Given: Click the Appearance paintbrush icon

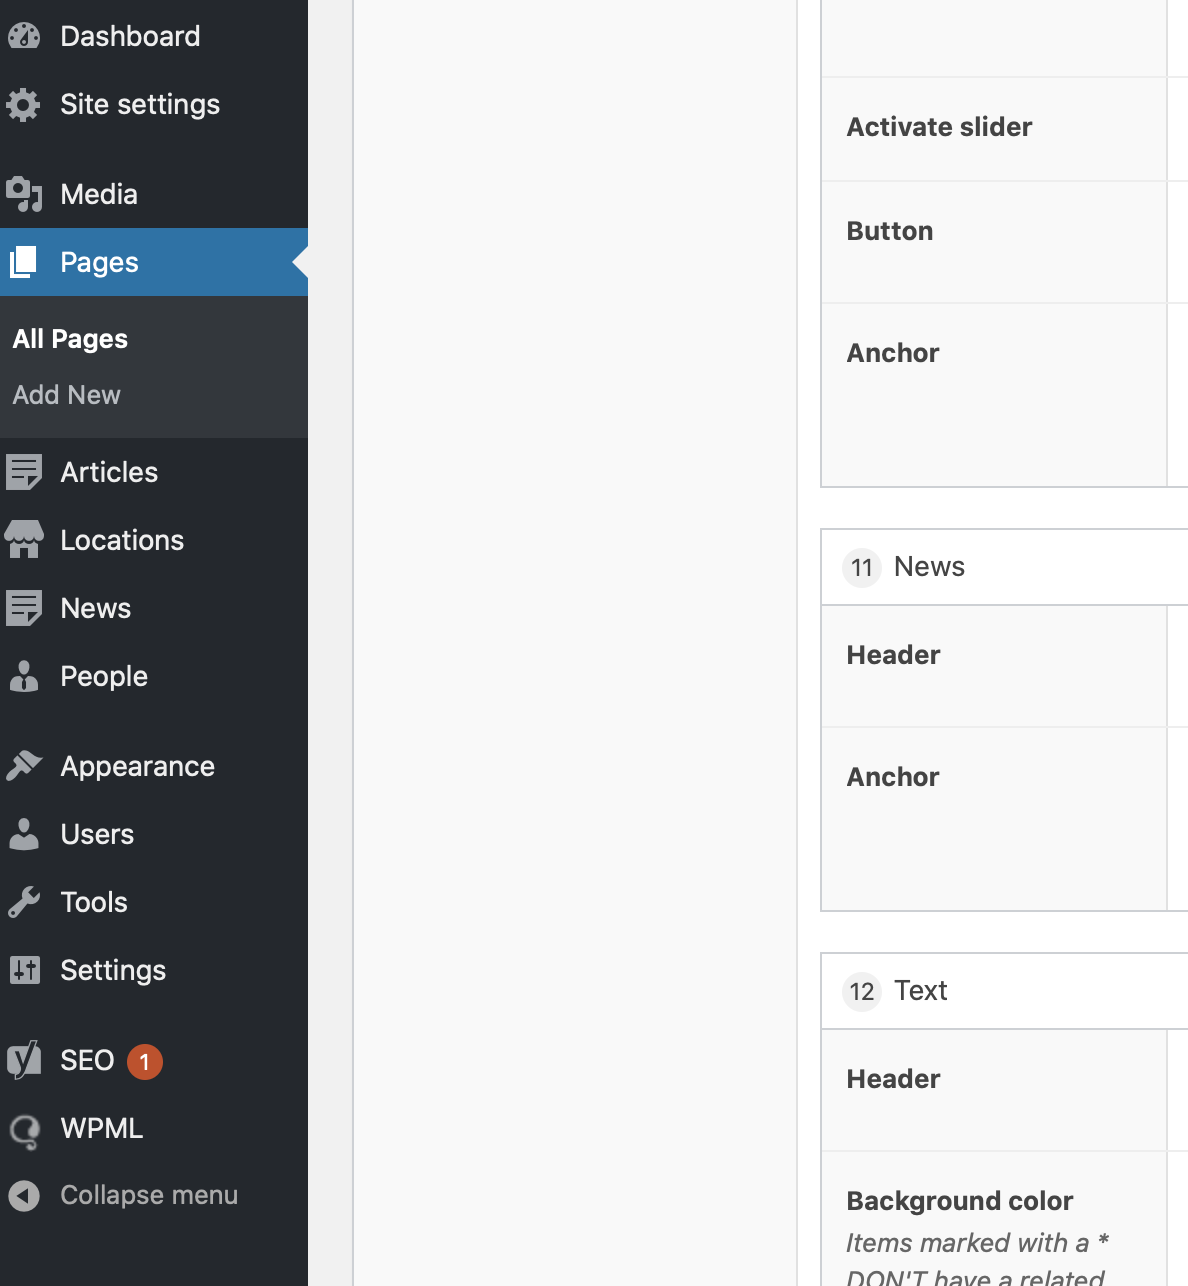Looking at the screenshot, I should coord(24,766).
